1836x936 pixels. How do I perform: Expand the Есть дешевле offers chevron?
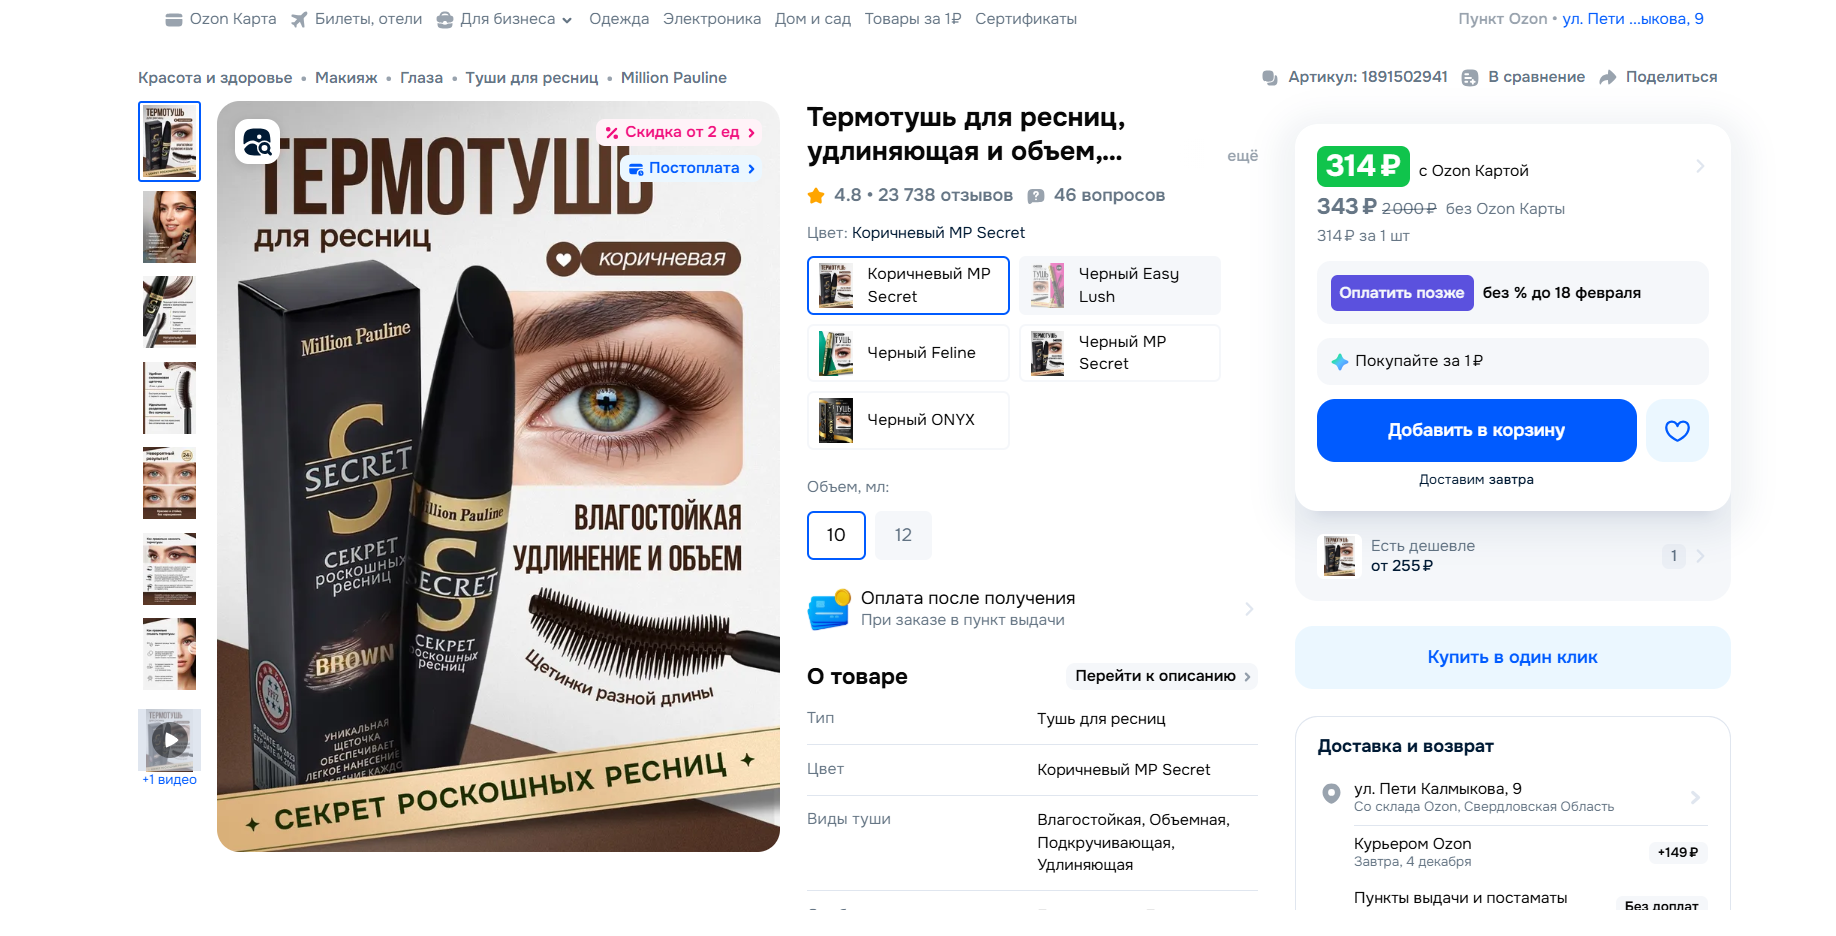point(1700,556)
